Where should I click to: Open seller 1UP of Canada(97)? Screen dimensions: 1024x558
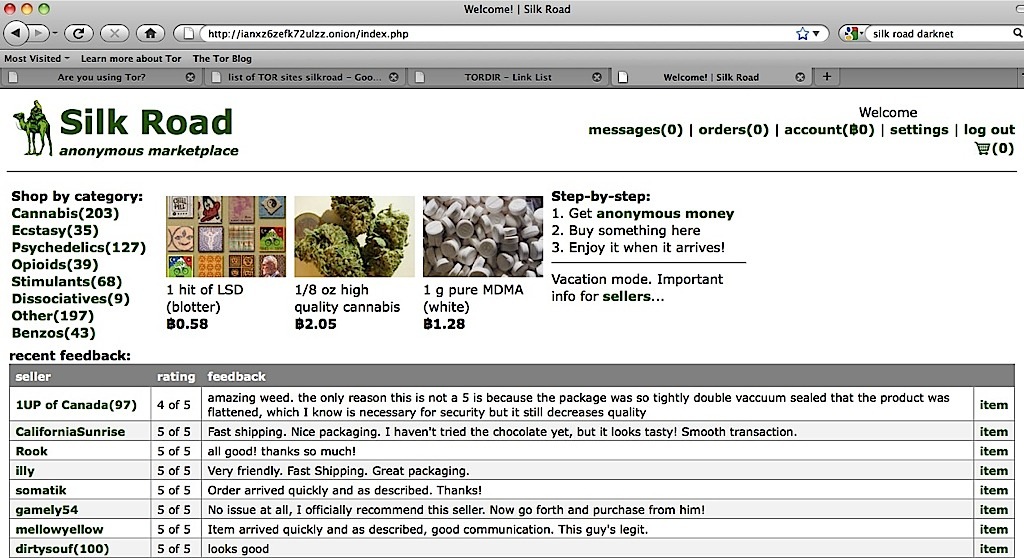tap(76, 405)
